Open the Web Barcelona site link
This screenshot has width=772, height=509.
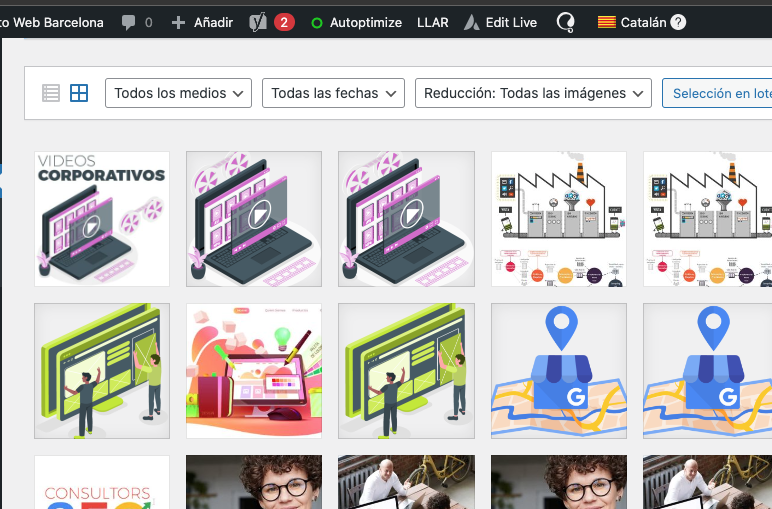pyautogui.click(x=56, y=22)
